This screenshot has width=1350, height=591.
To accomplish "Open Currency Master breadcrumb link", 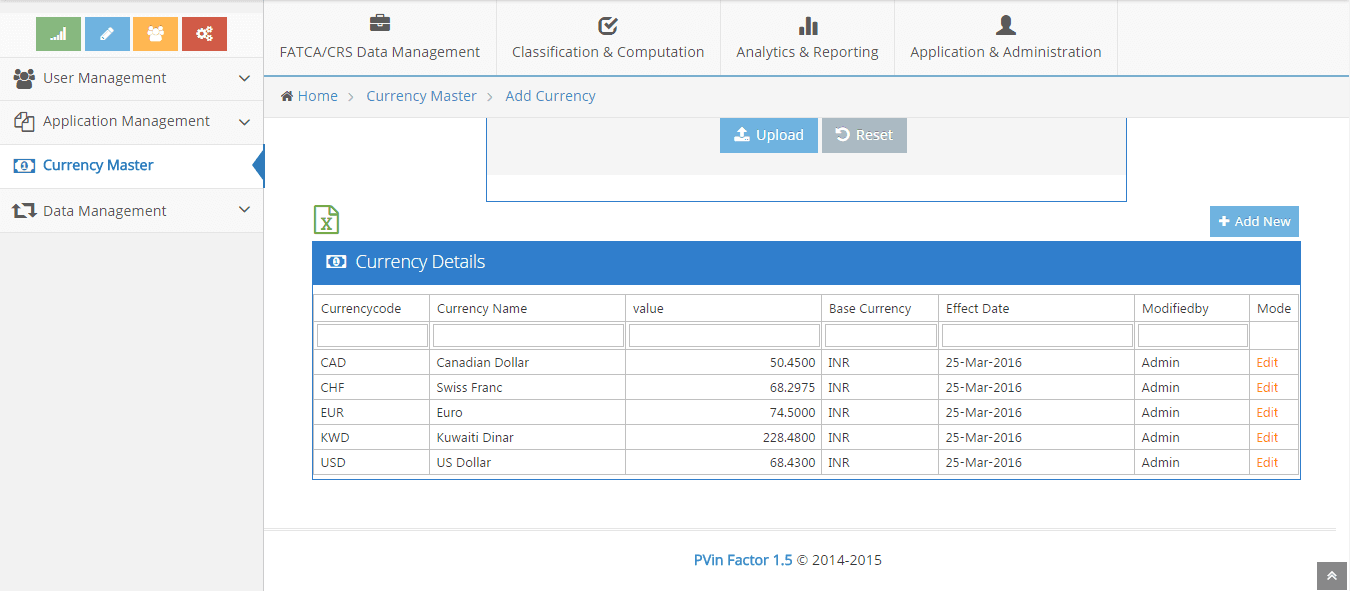I will point(421,96).
